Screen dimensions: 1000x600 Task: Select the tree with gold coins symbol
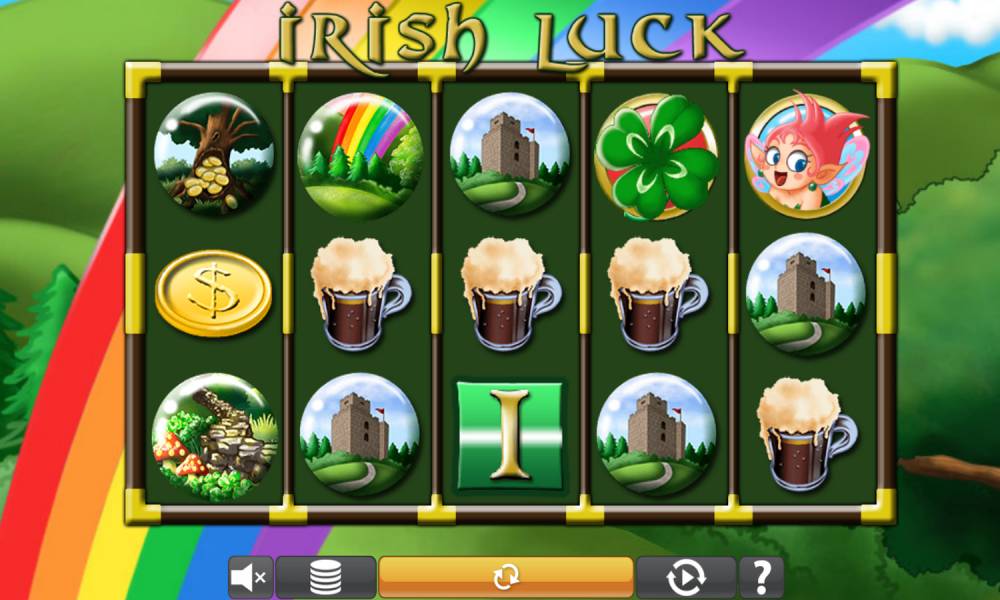[x=214, y=153]
